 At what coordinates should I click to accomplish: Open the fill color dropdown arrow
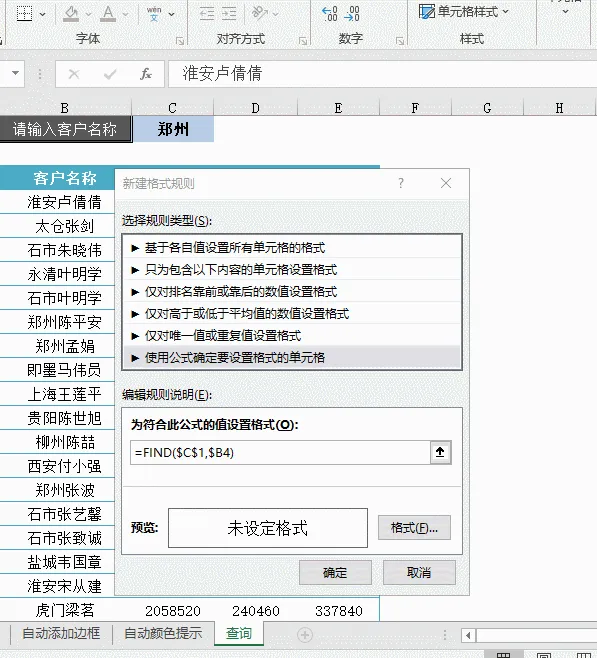pyautogui.click(x=89, y=14)
